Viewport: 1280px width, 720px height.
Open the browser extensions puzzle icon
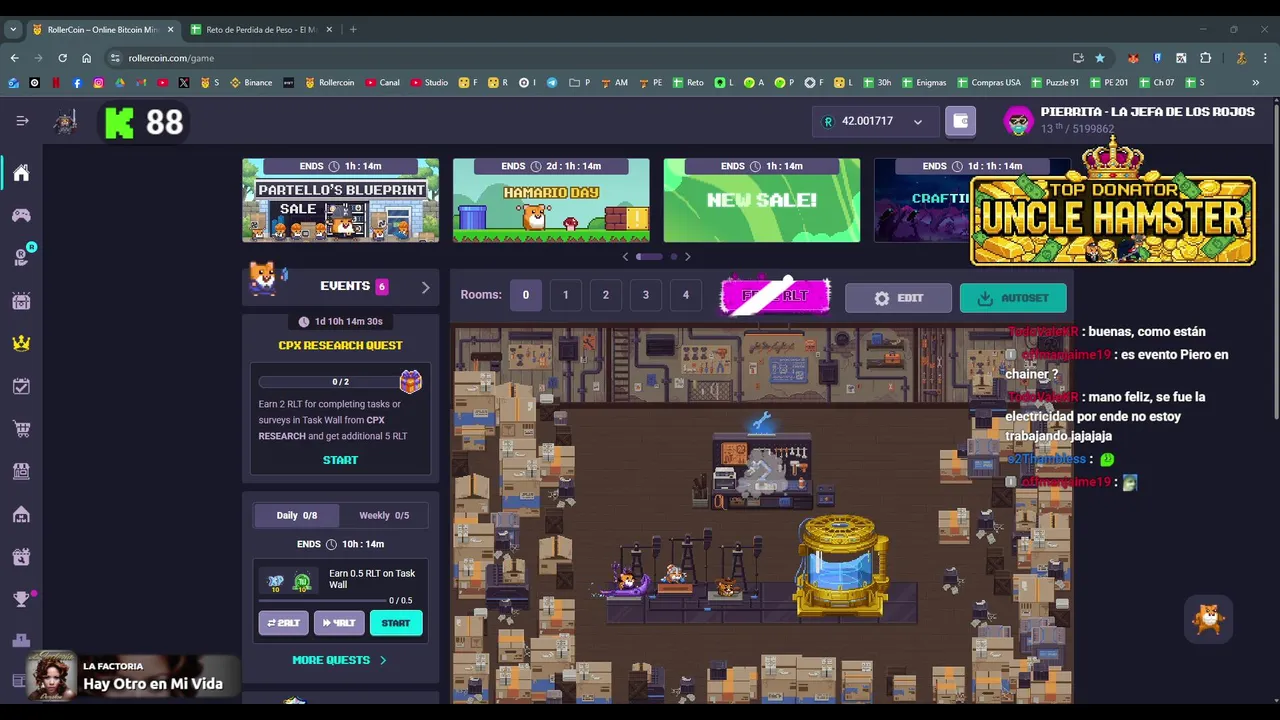tap(1205, 58)
